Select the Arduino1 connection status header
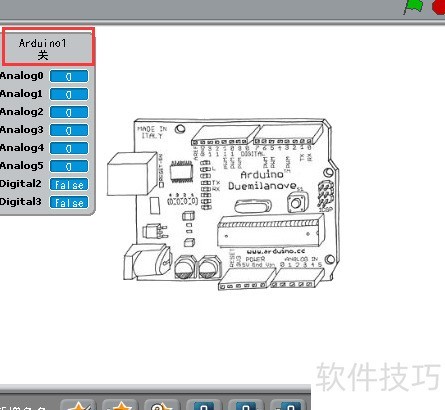The height and width of the screenshot is (410, 445). (x=48, y=47)
